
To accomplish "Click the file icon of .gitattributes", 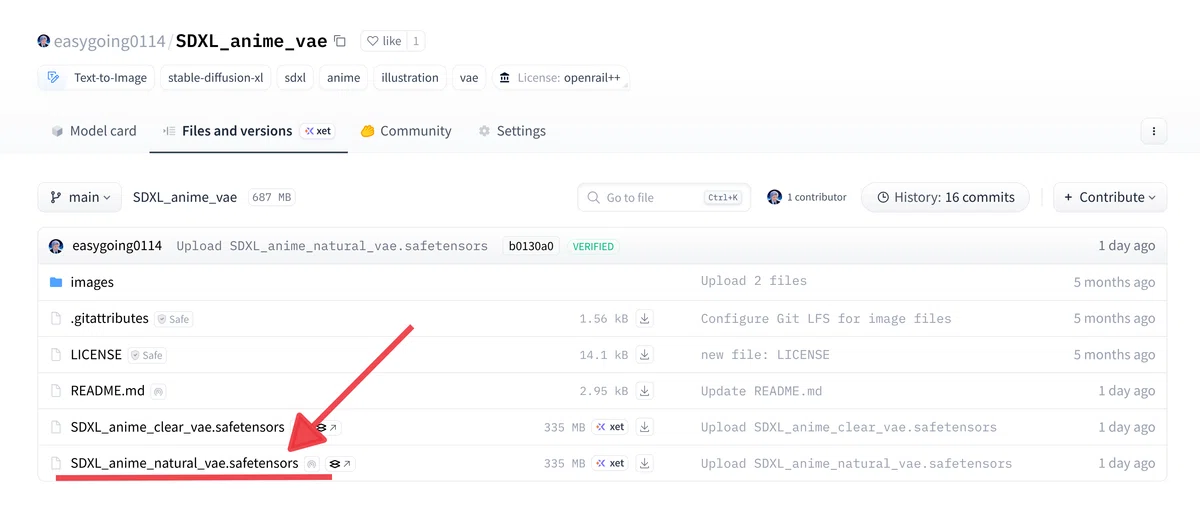I will (x=56, y=319).
